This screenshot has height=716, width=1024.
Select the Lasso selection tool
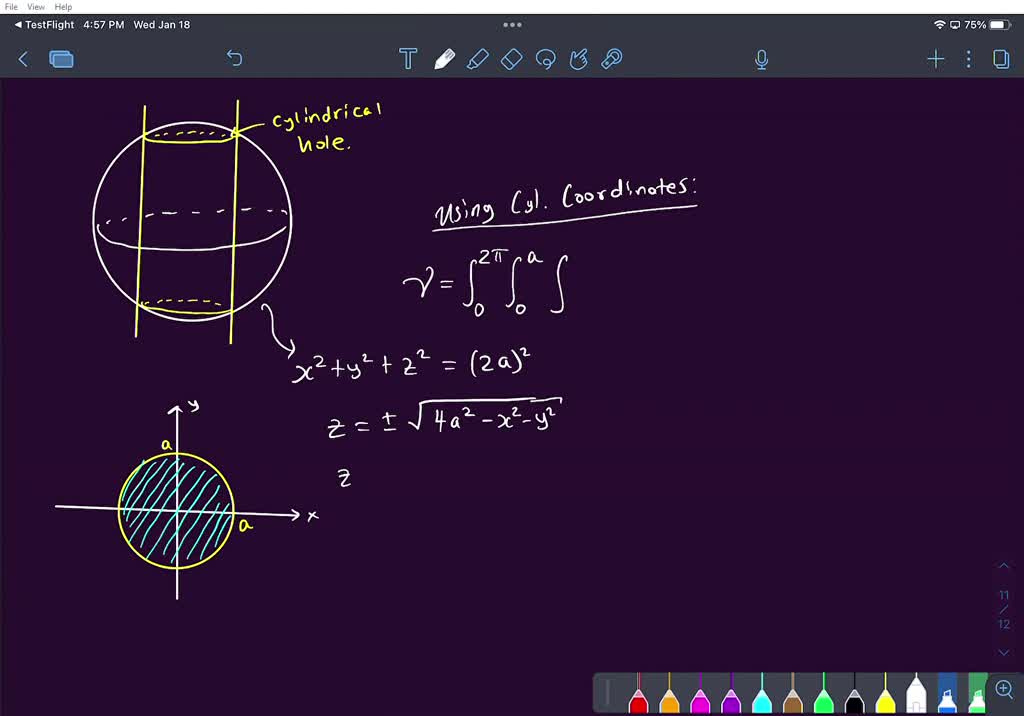(x=545, y=59)
